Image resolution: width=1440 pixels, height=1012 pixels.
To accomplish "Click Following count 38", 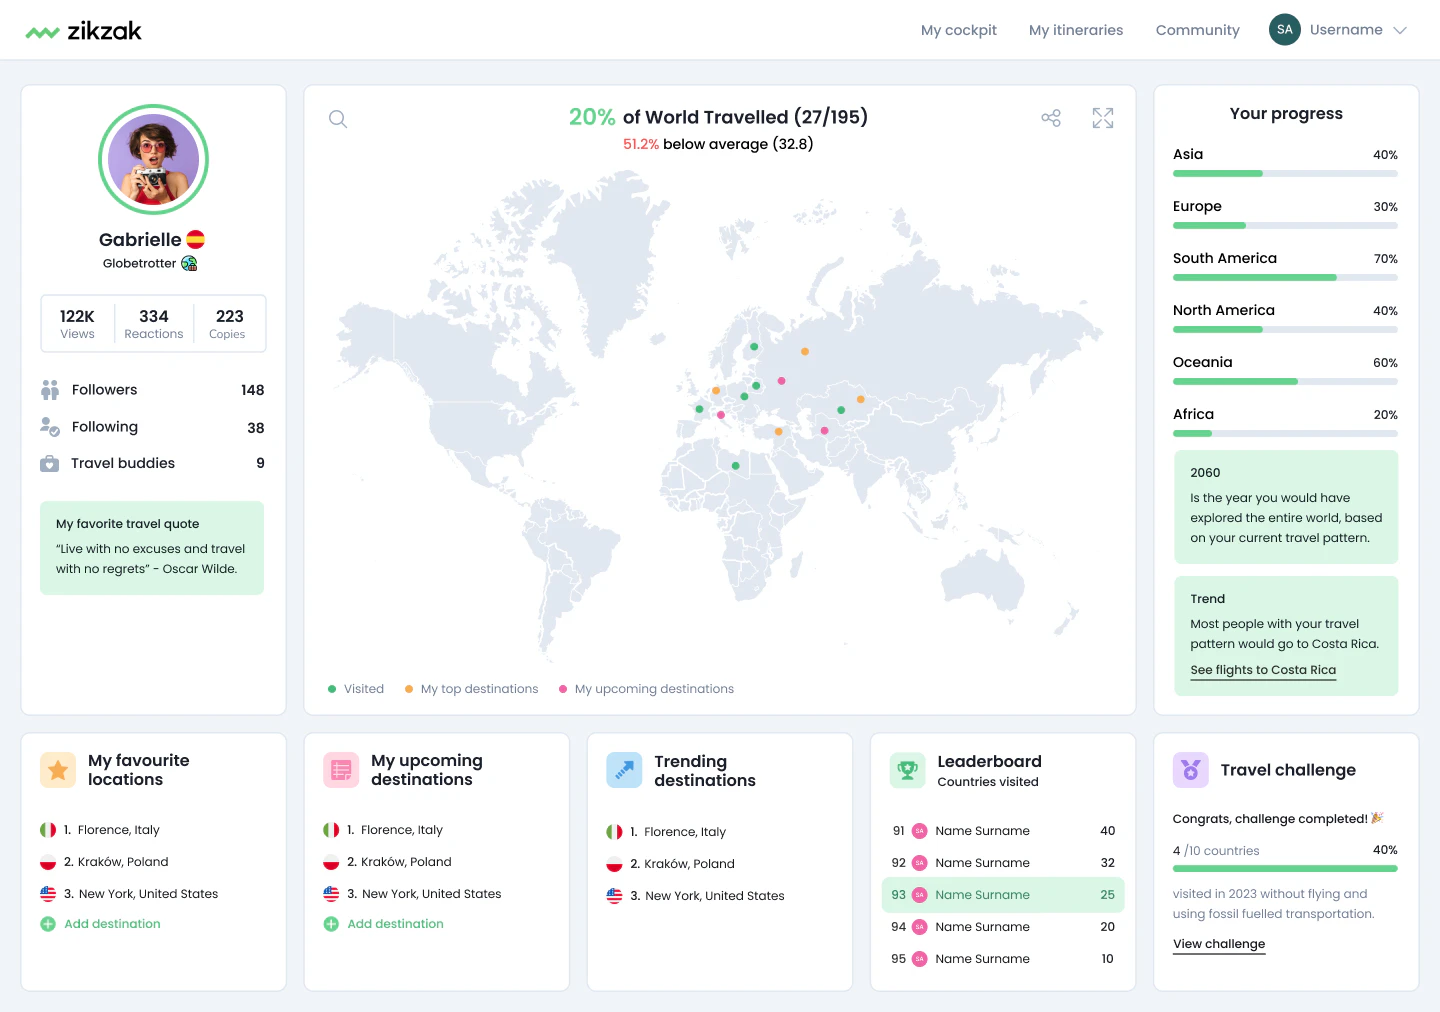I will coord(256,428).
